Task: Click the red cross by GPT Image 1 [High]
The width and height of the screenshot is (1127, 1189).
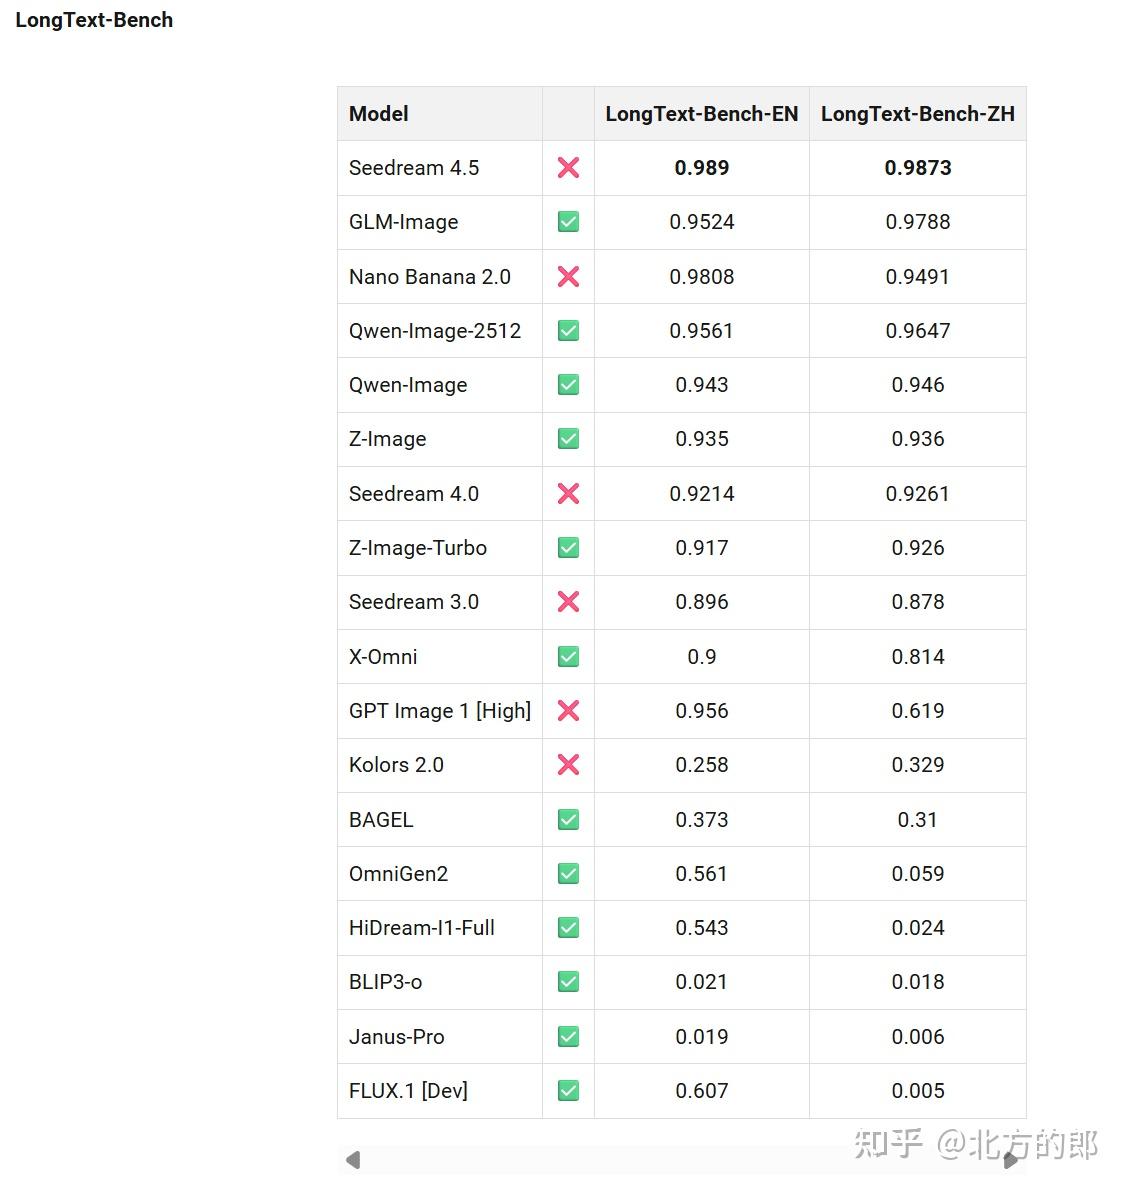Action: click(568, 711)
